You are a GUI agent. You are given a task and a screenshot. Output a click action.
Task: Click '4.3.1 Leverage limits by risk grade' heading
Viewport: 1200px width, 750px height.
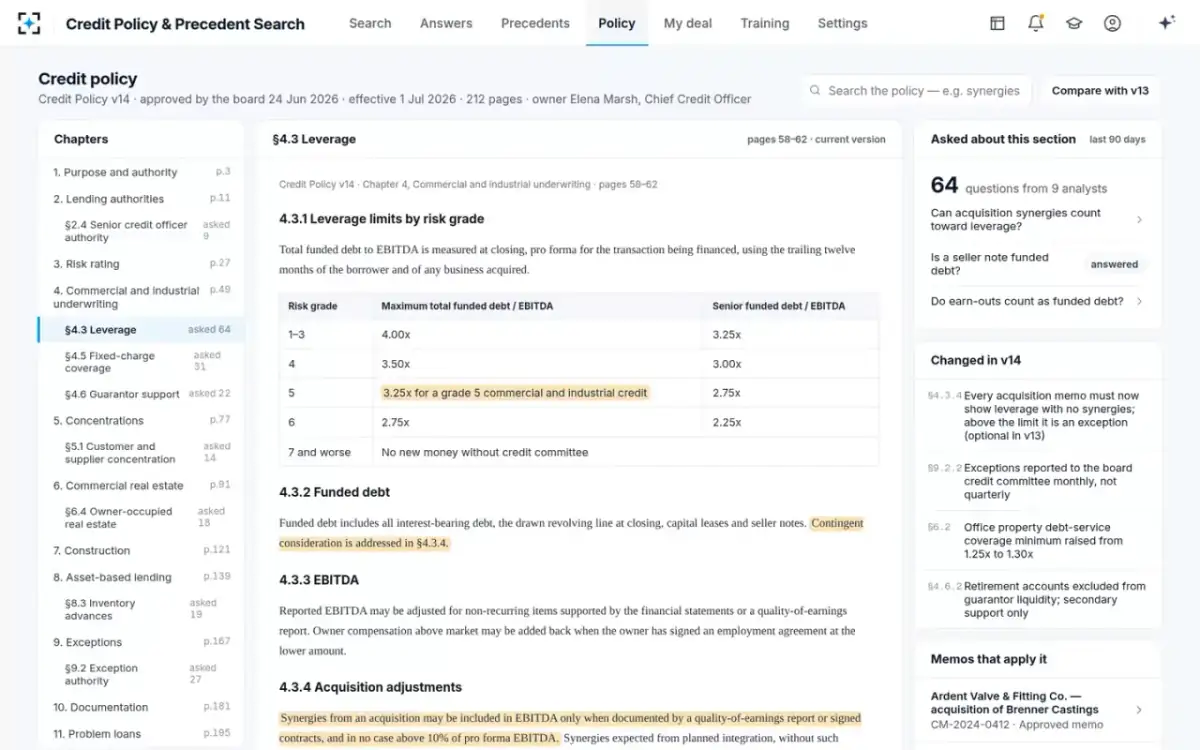pyautogui.click(x=382, y=219)
